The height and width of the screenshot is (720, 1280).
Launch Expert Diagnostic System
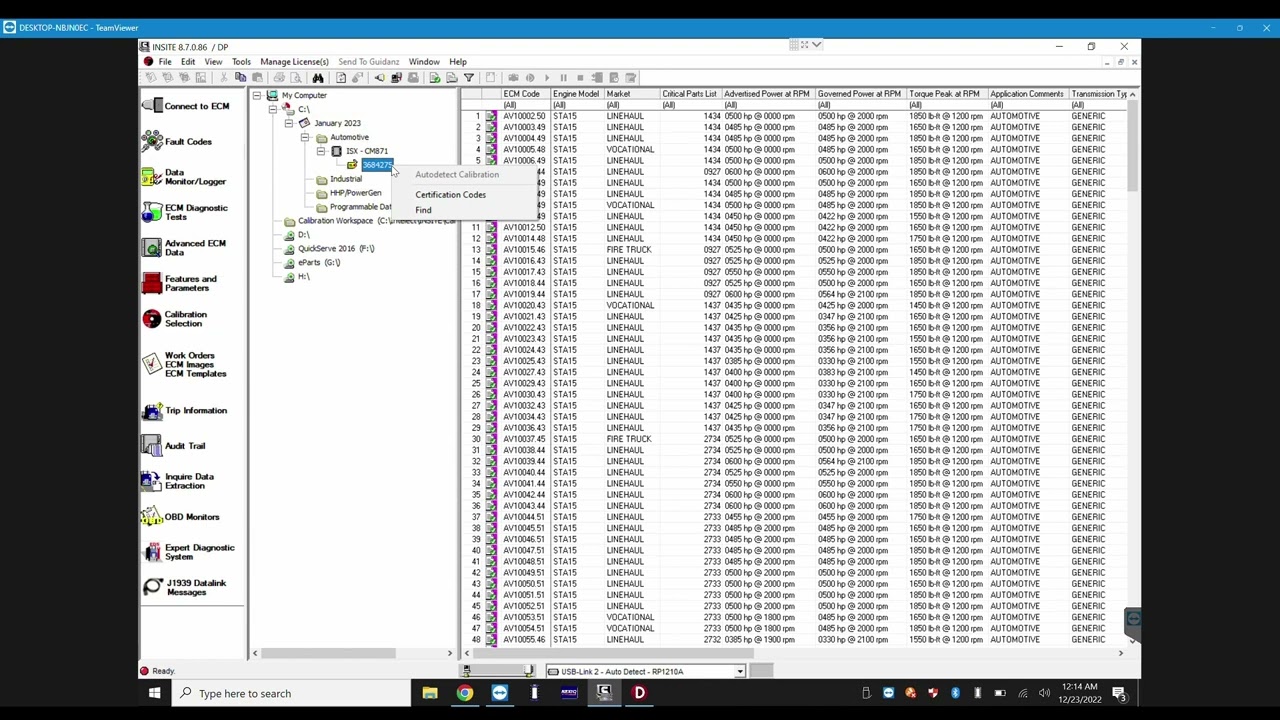click(x=189, y=552)
